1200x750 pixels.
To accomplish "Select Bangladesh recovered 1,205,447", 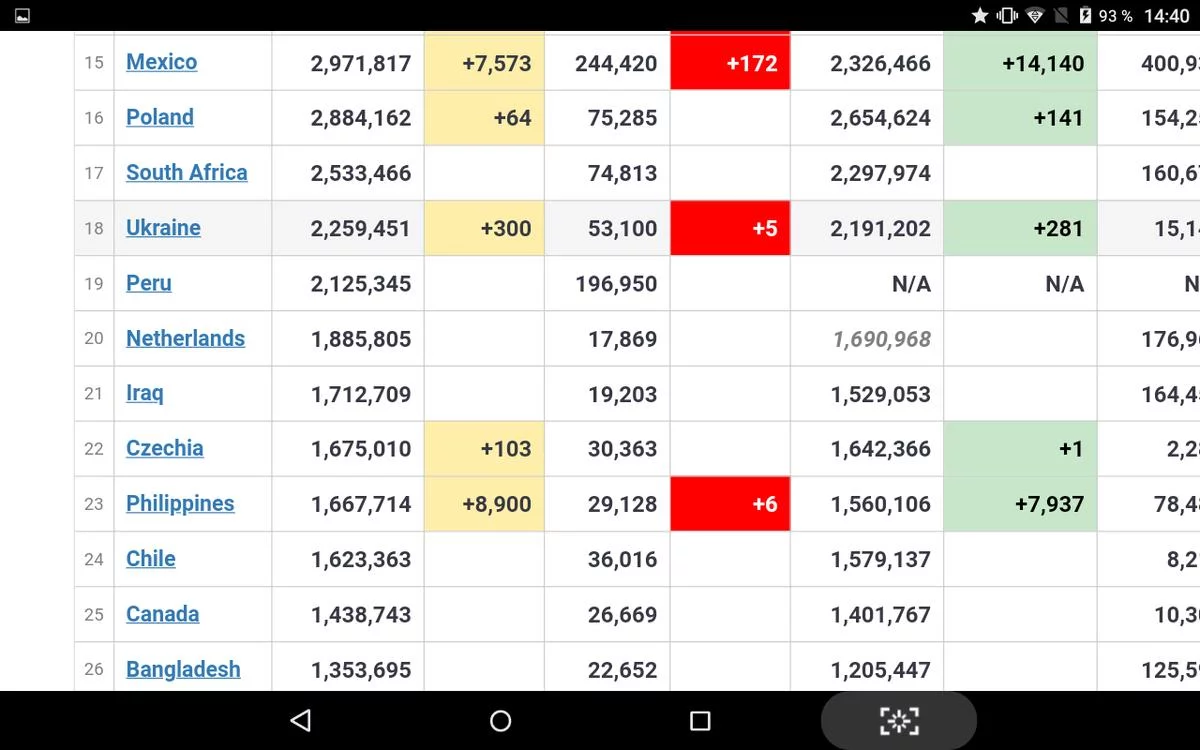I will (x=881, y=670).
